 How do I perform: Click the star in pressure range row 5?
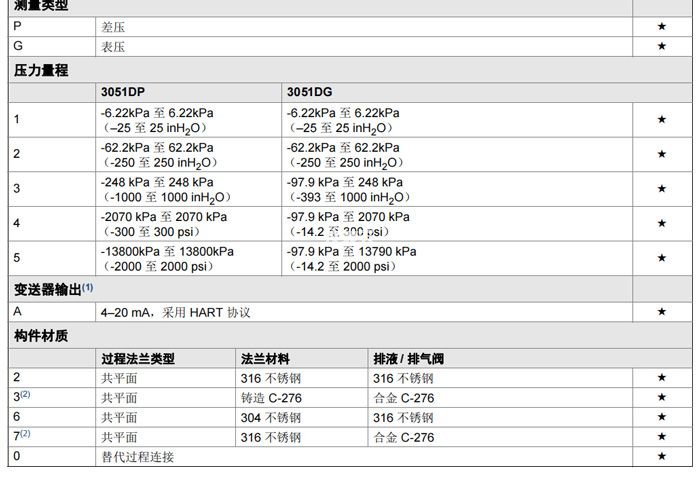click(662, 258)
